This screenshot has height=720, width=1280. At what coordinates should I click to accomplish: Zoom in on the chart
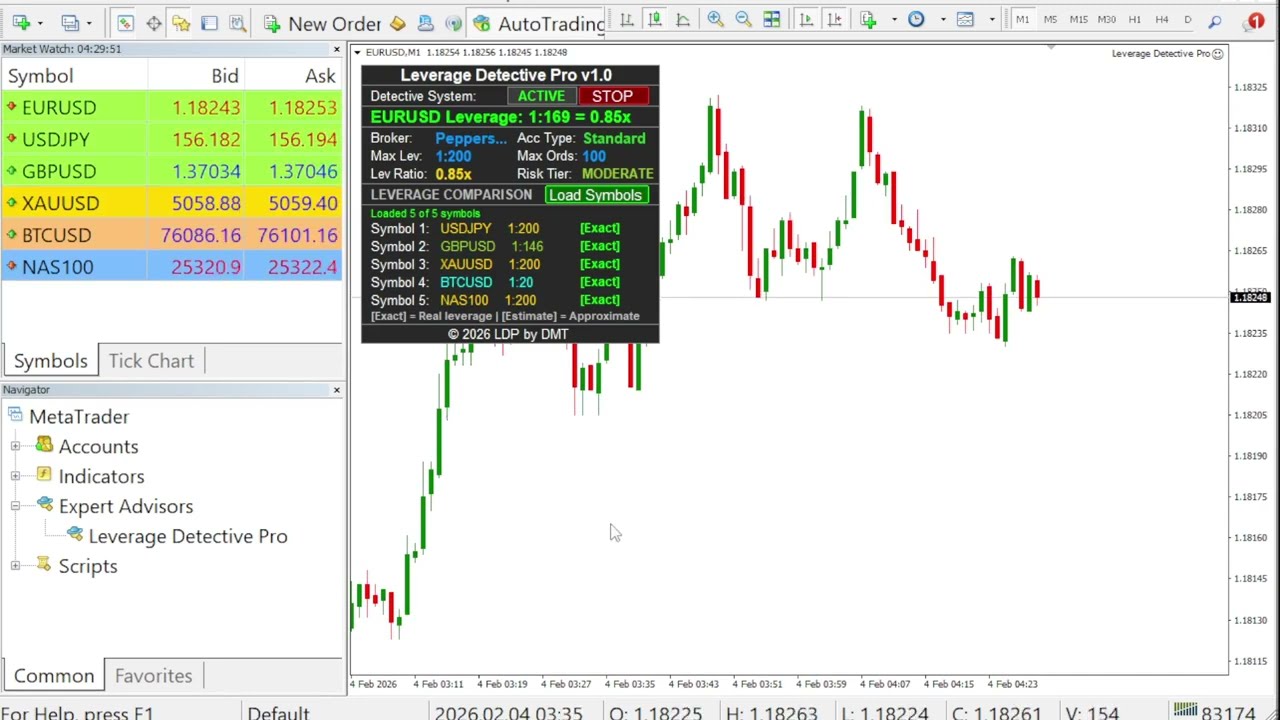[x=715, y=20]
